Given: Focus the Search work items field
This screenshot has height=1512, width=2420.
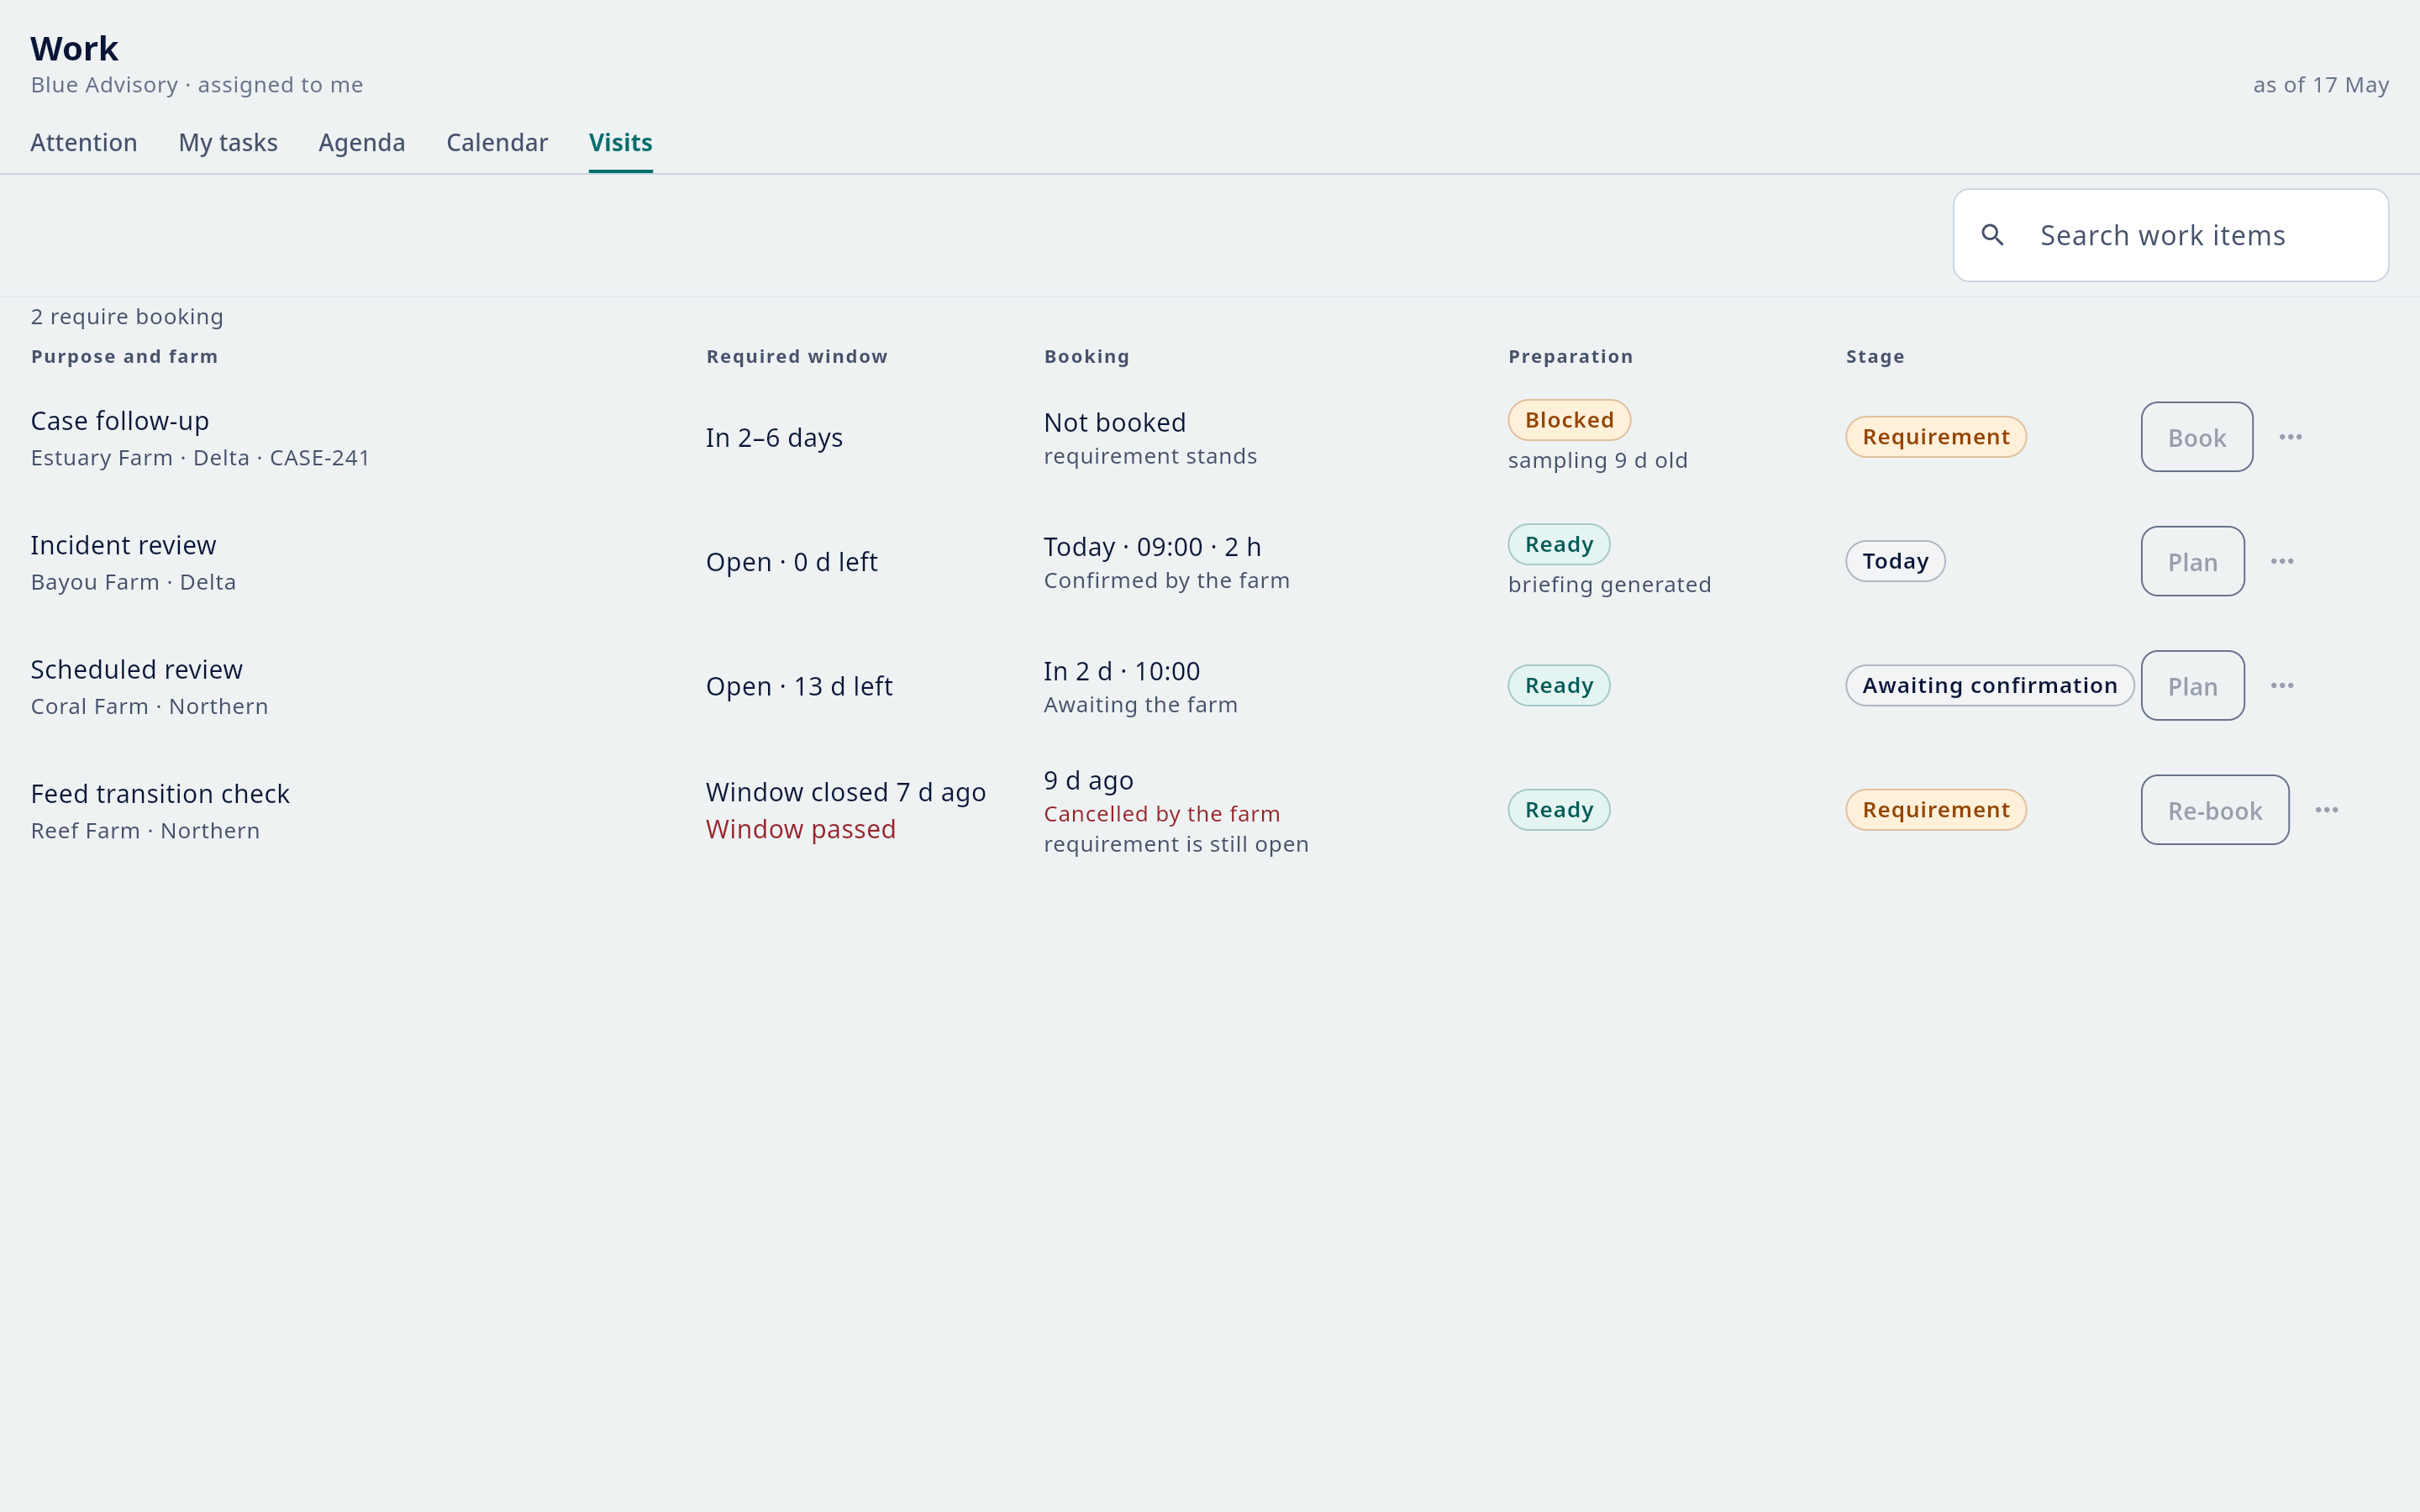Looking at the screenshot, I should tap(2170, 235).
